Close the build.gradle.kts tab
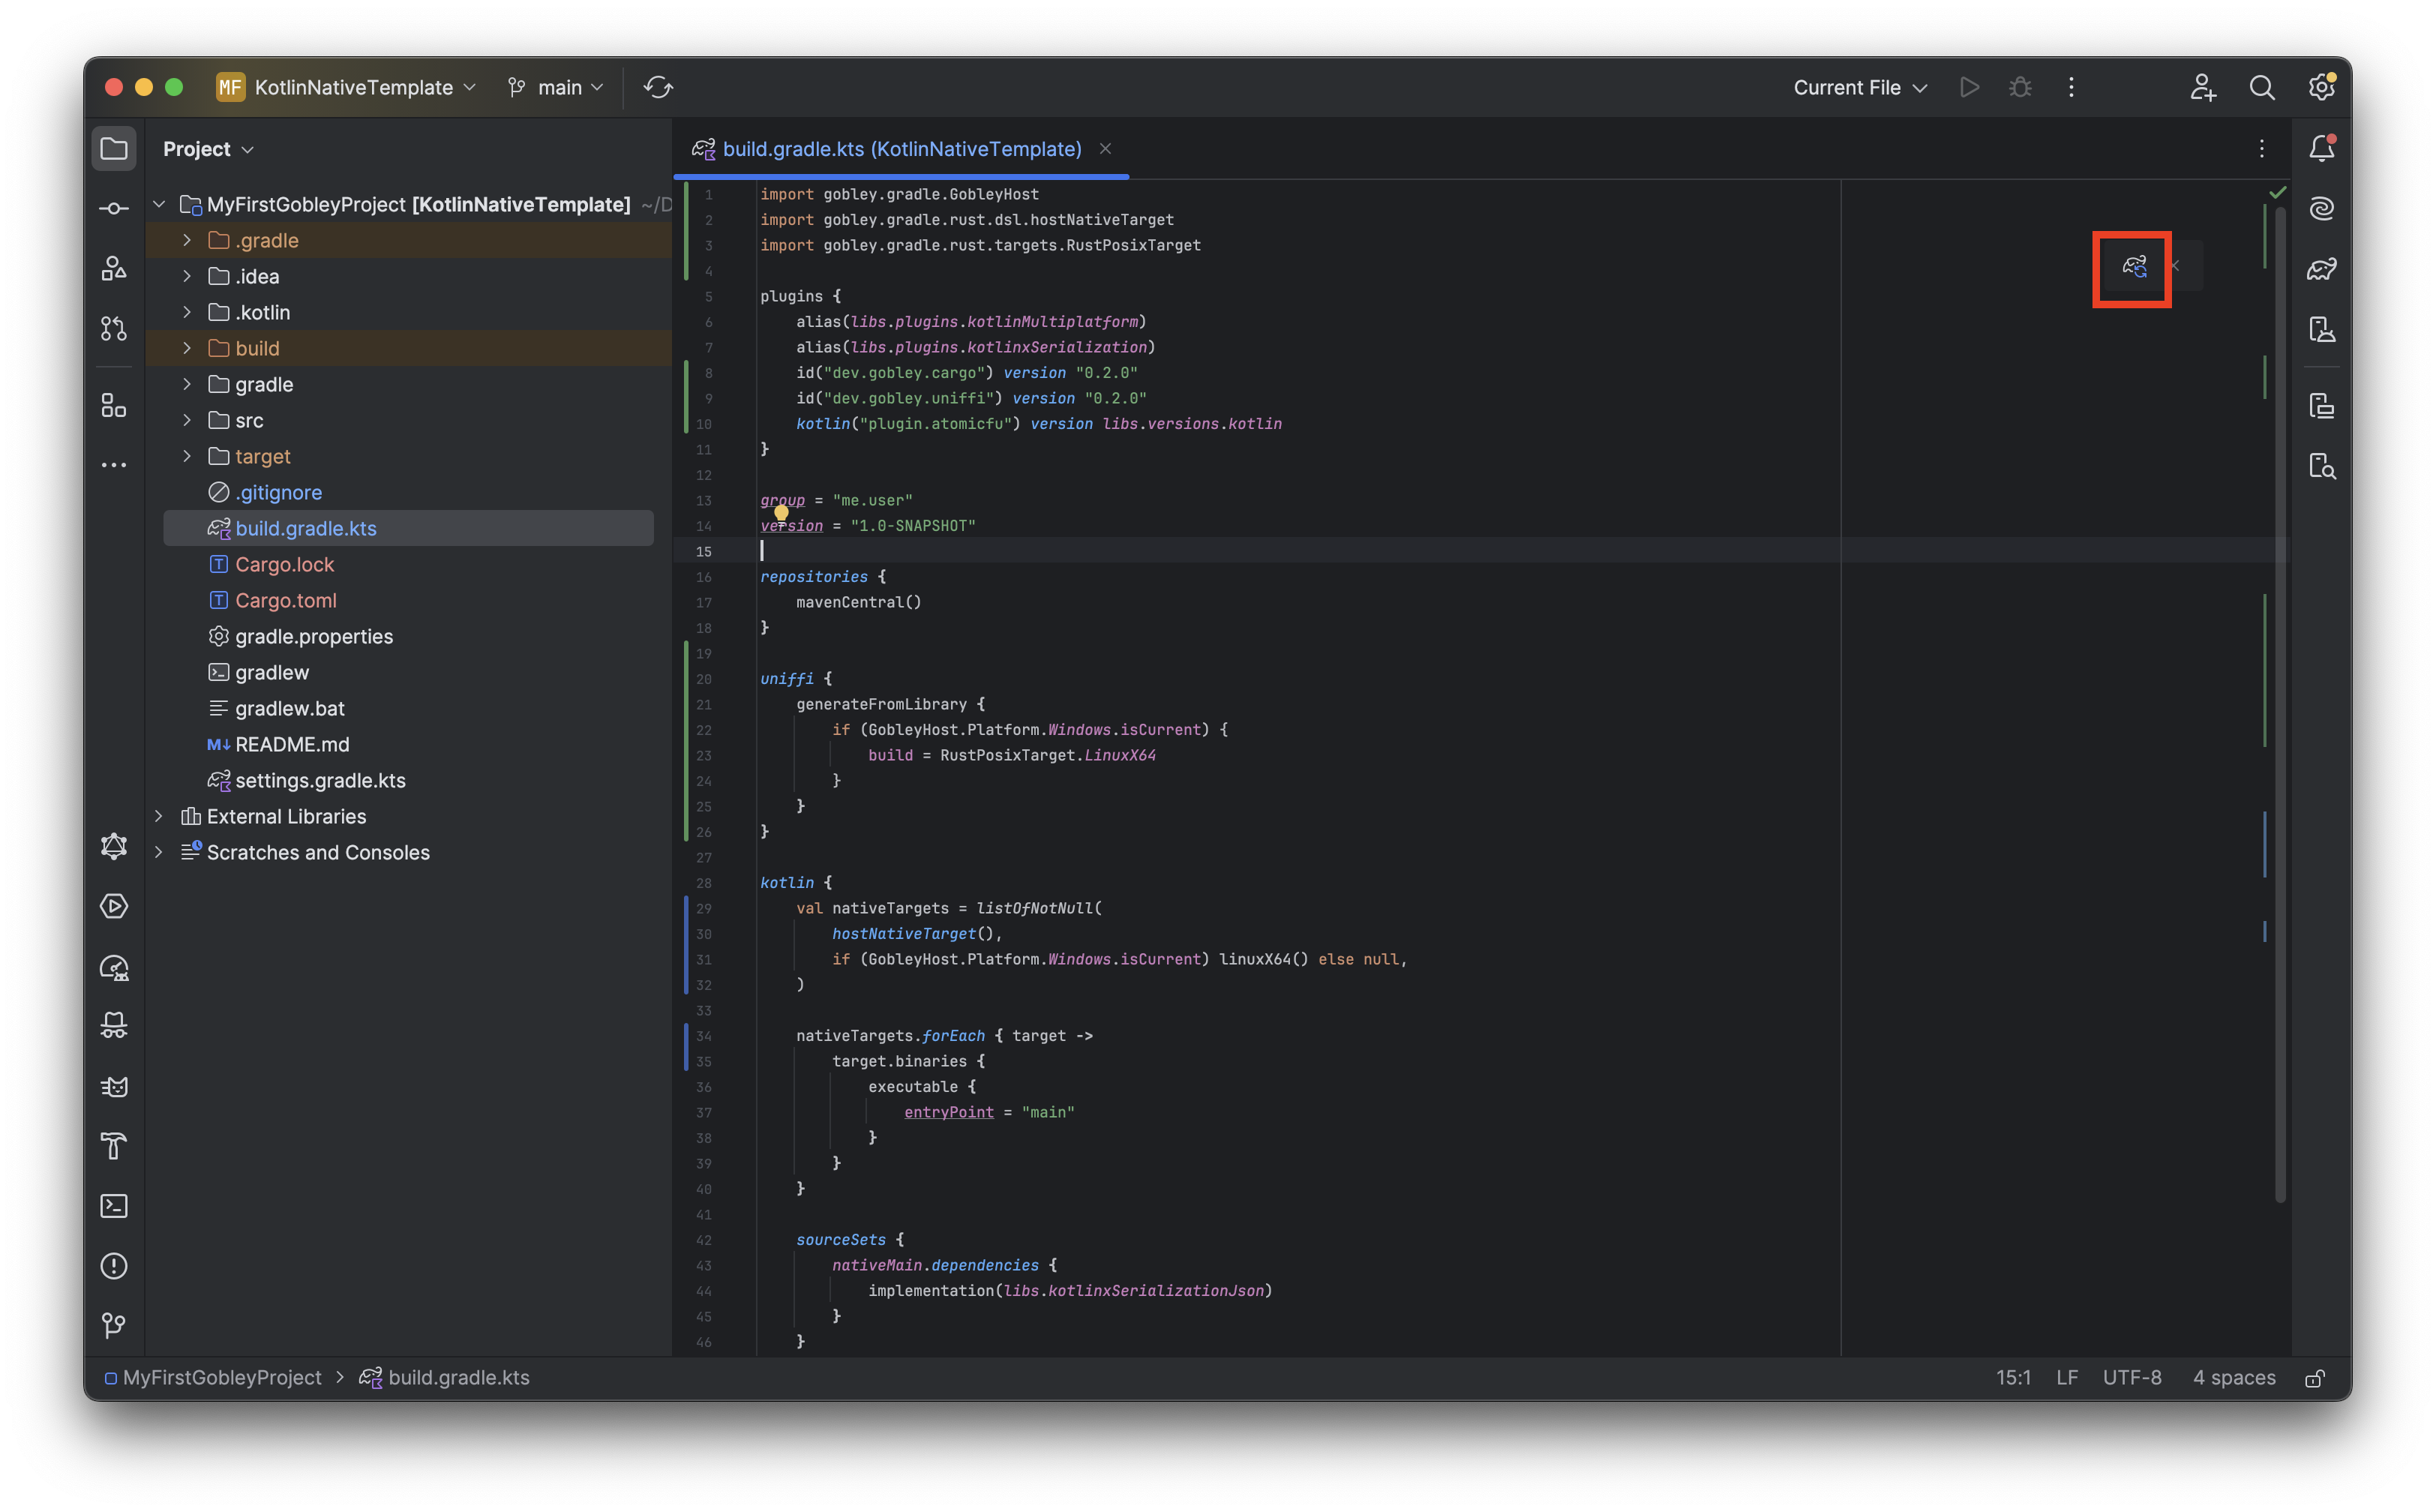2436x1512 pixels. 1105,149
